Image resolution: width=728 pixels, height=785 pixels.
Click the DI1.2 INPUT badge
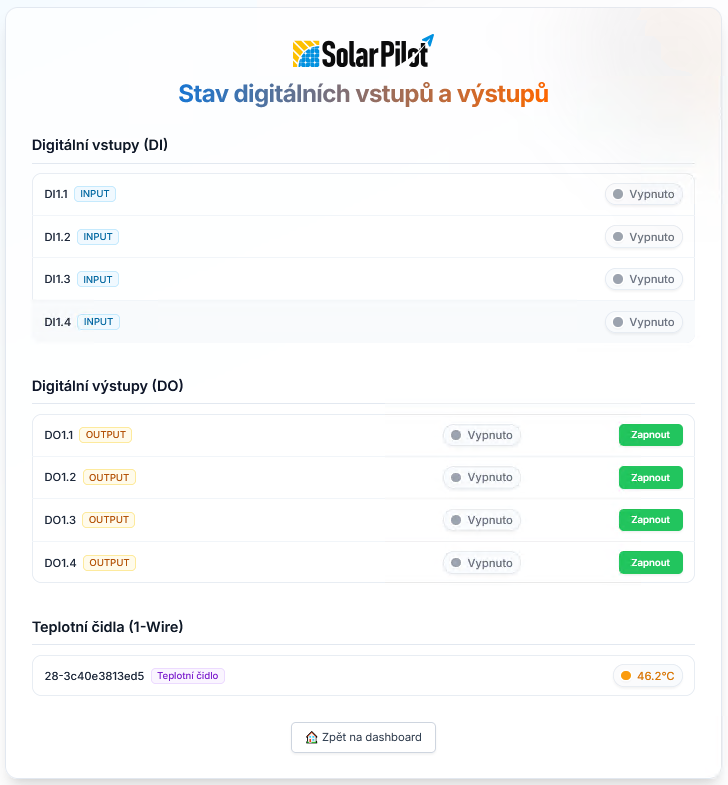coord(98,237)
